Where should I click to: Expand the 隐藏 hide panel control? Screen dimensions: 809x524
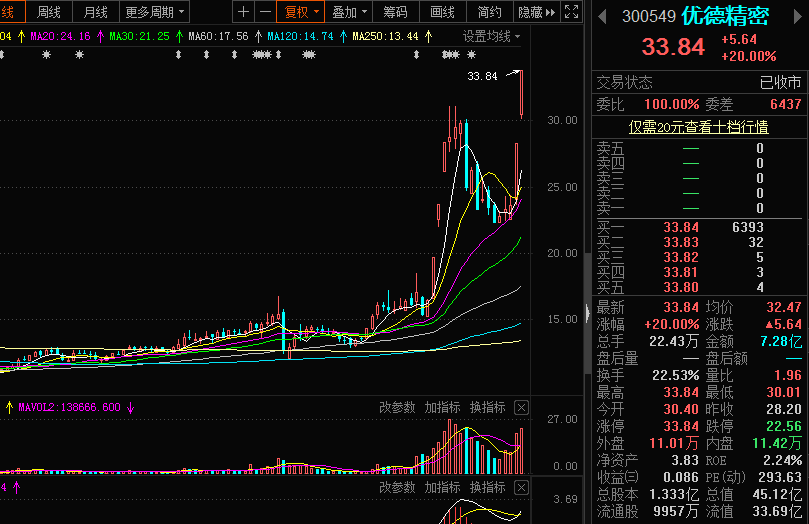537,12
